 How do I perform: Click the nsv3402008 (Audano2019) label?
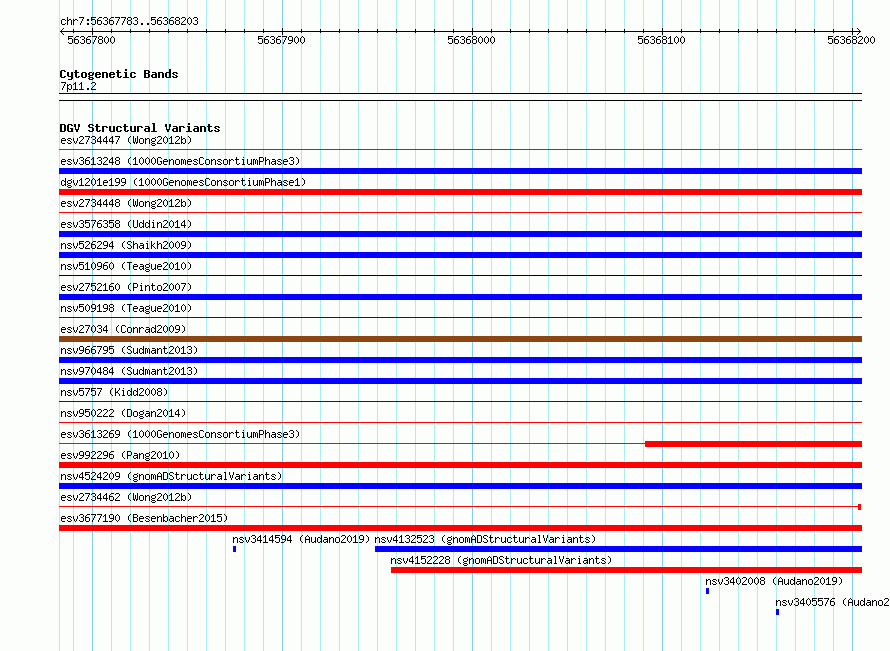pos(774,581)
